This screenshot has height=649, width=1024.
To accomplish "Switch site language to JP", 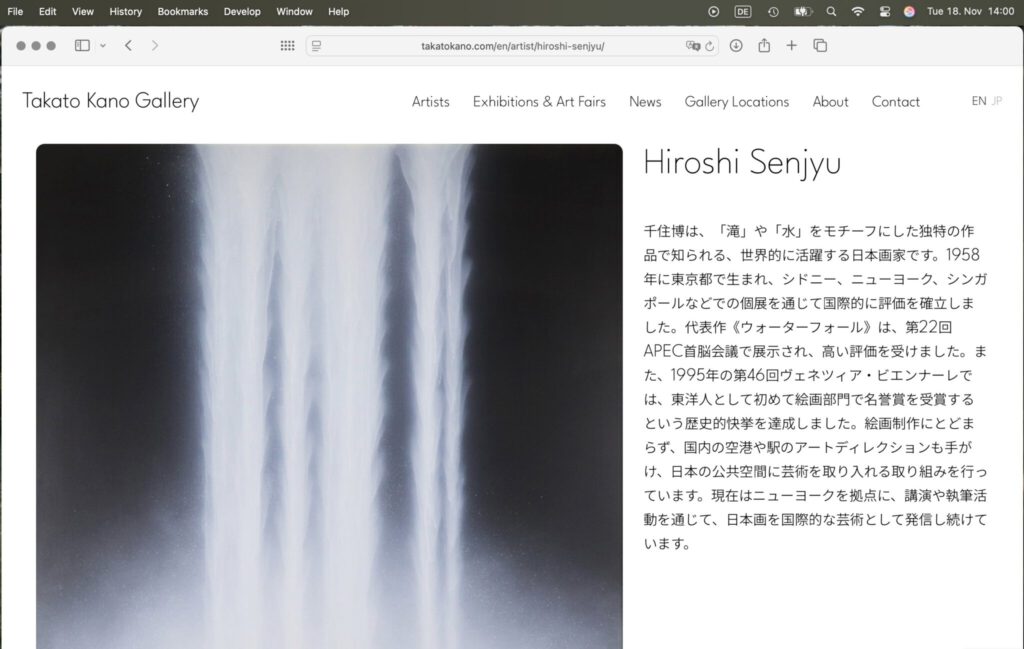I will point(996,101).
